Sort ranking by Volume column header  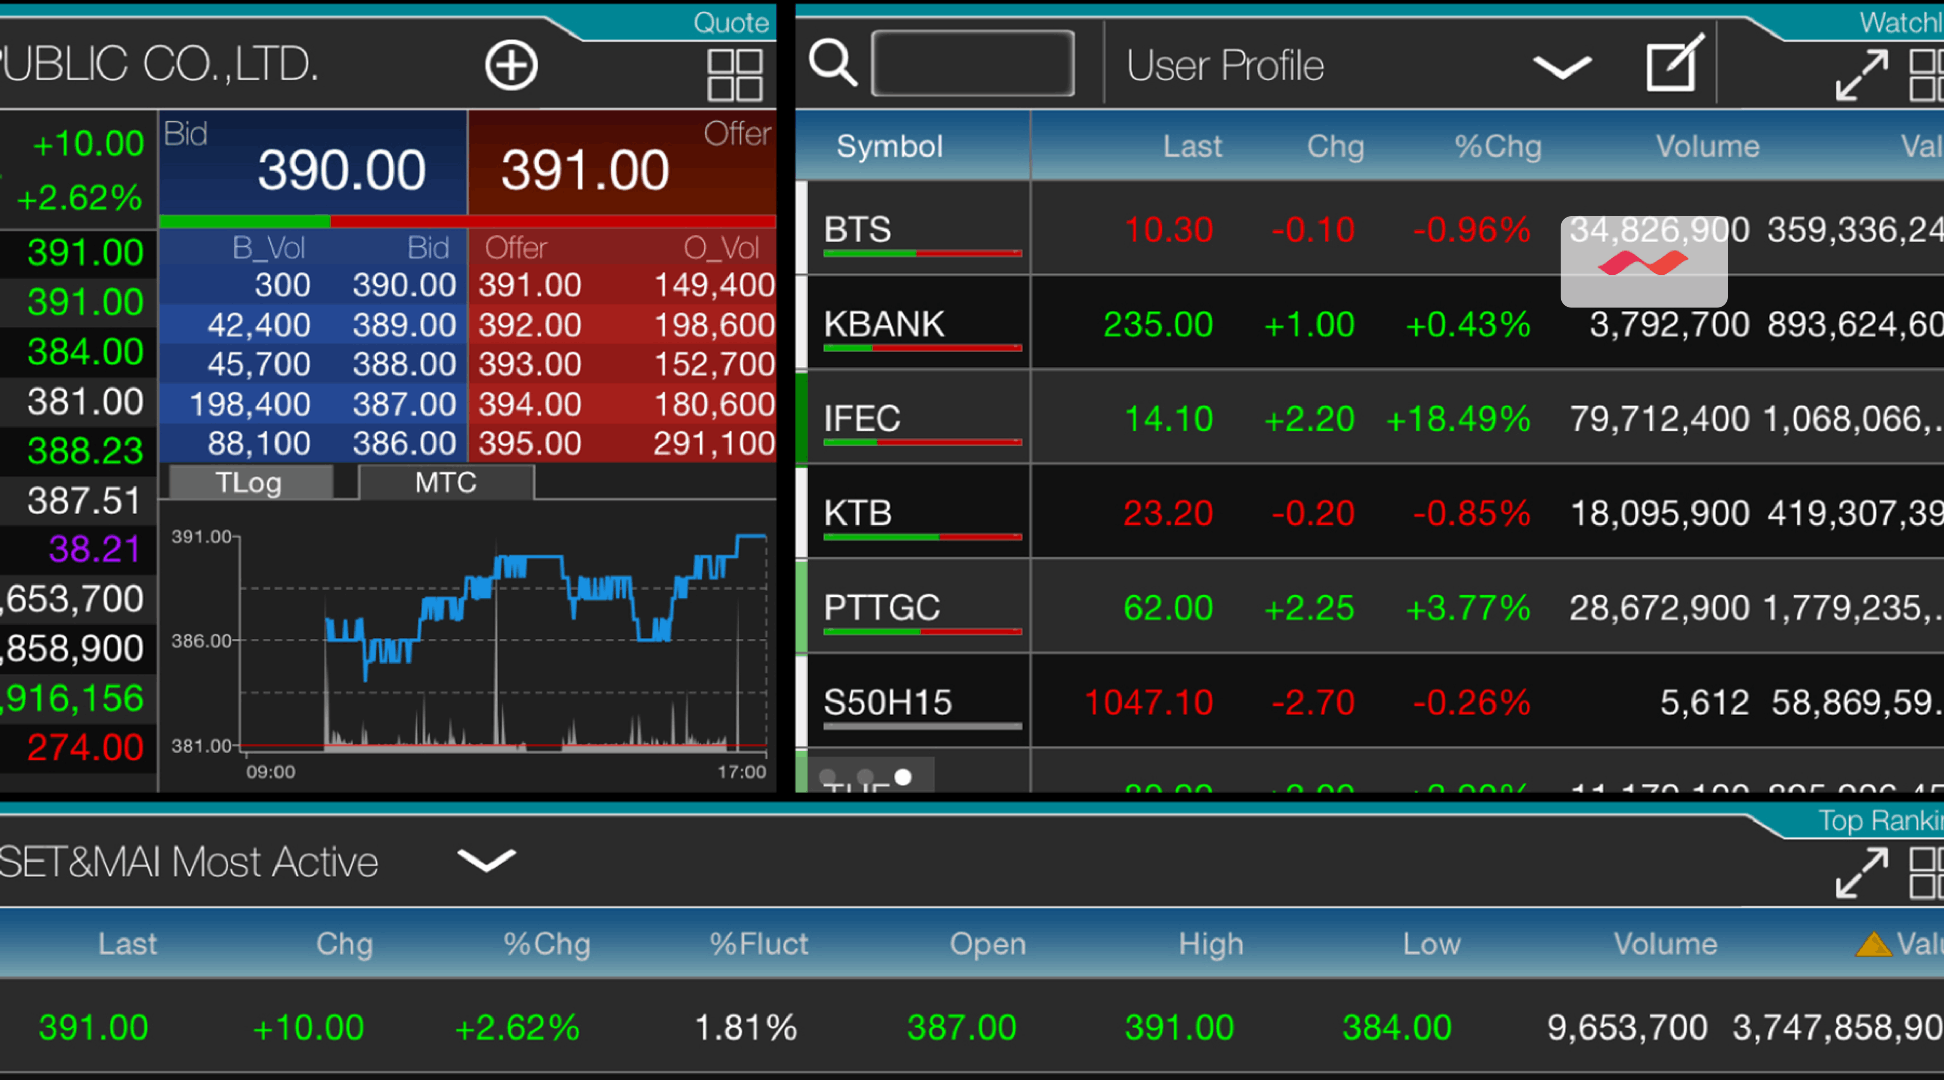pyautogui.click(x=1665, y=944)
